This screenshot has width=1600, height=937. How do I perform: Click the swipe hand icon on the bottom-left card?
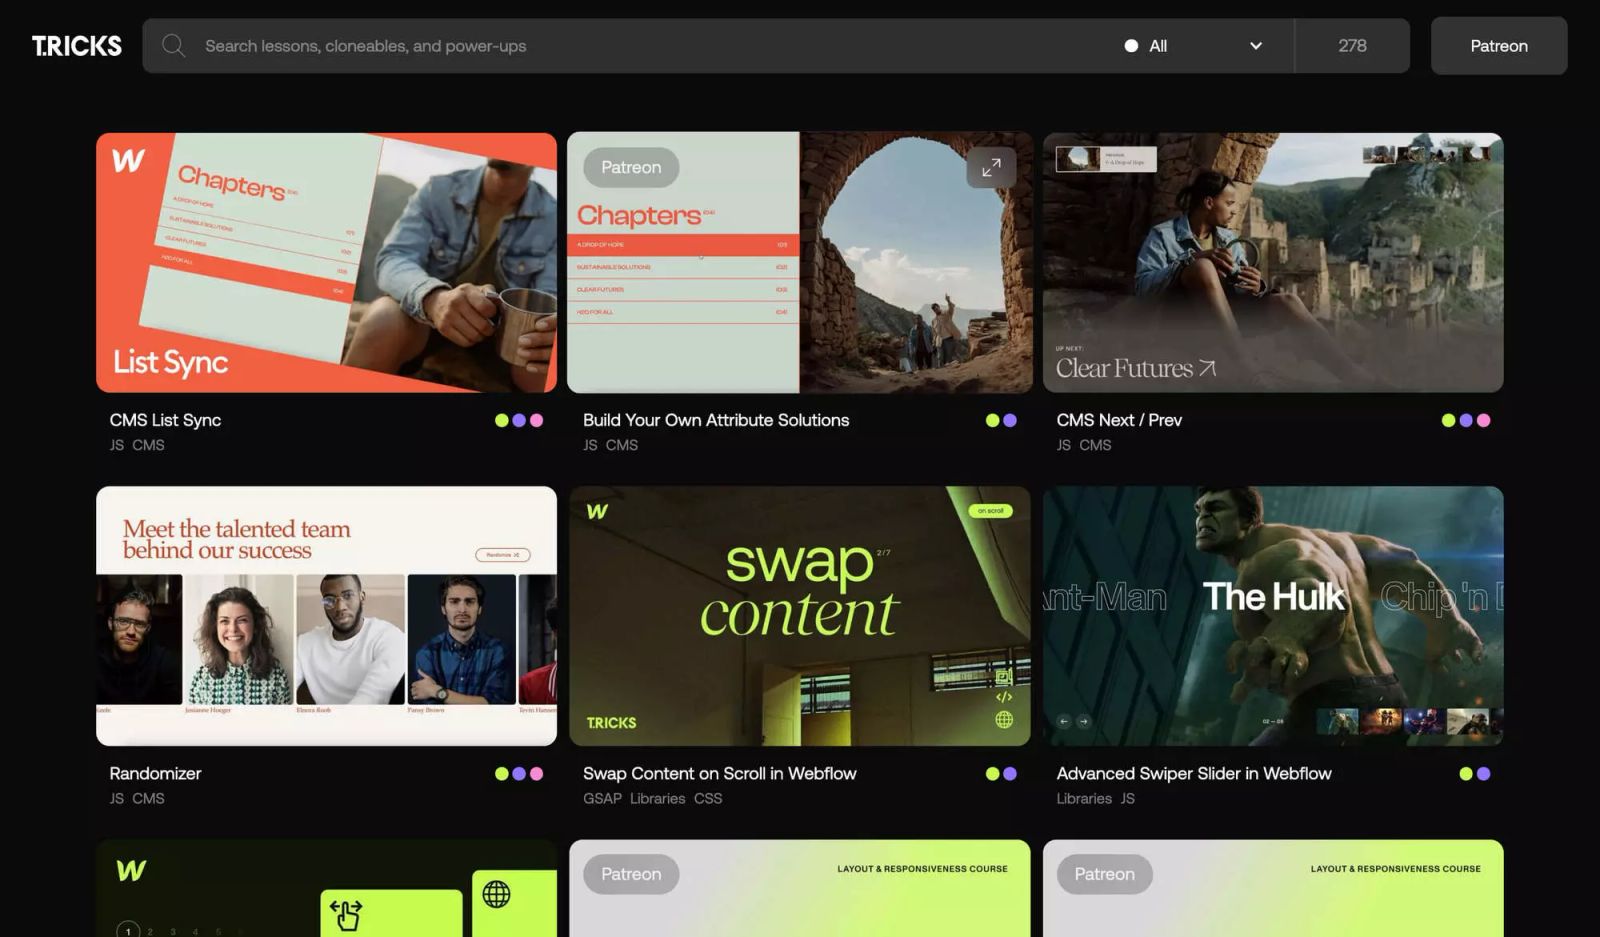346,914
